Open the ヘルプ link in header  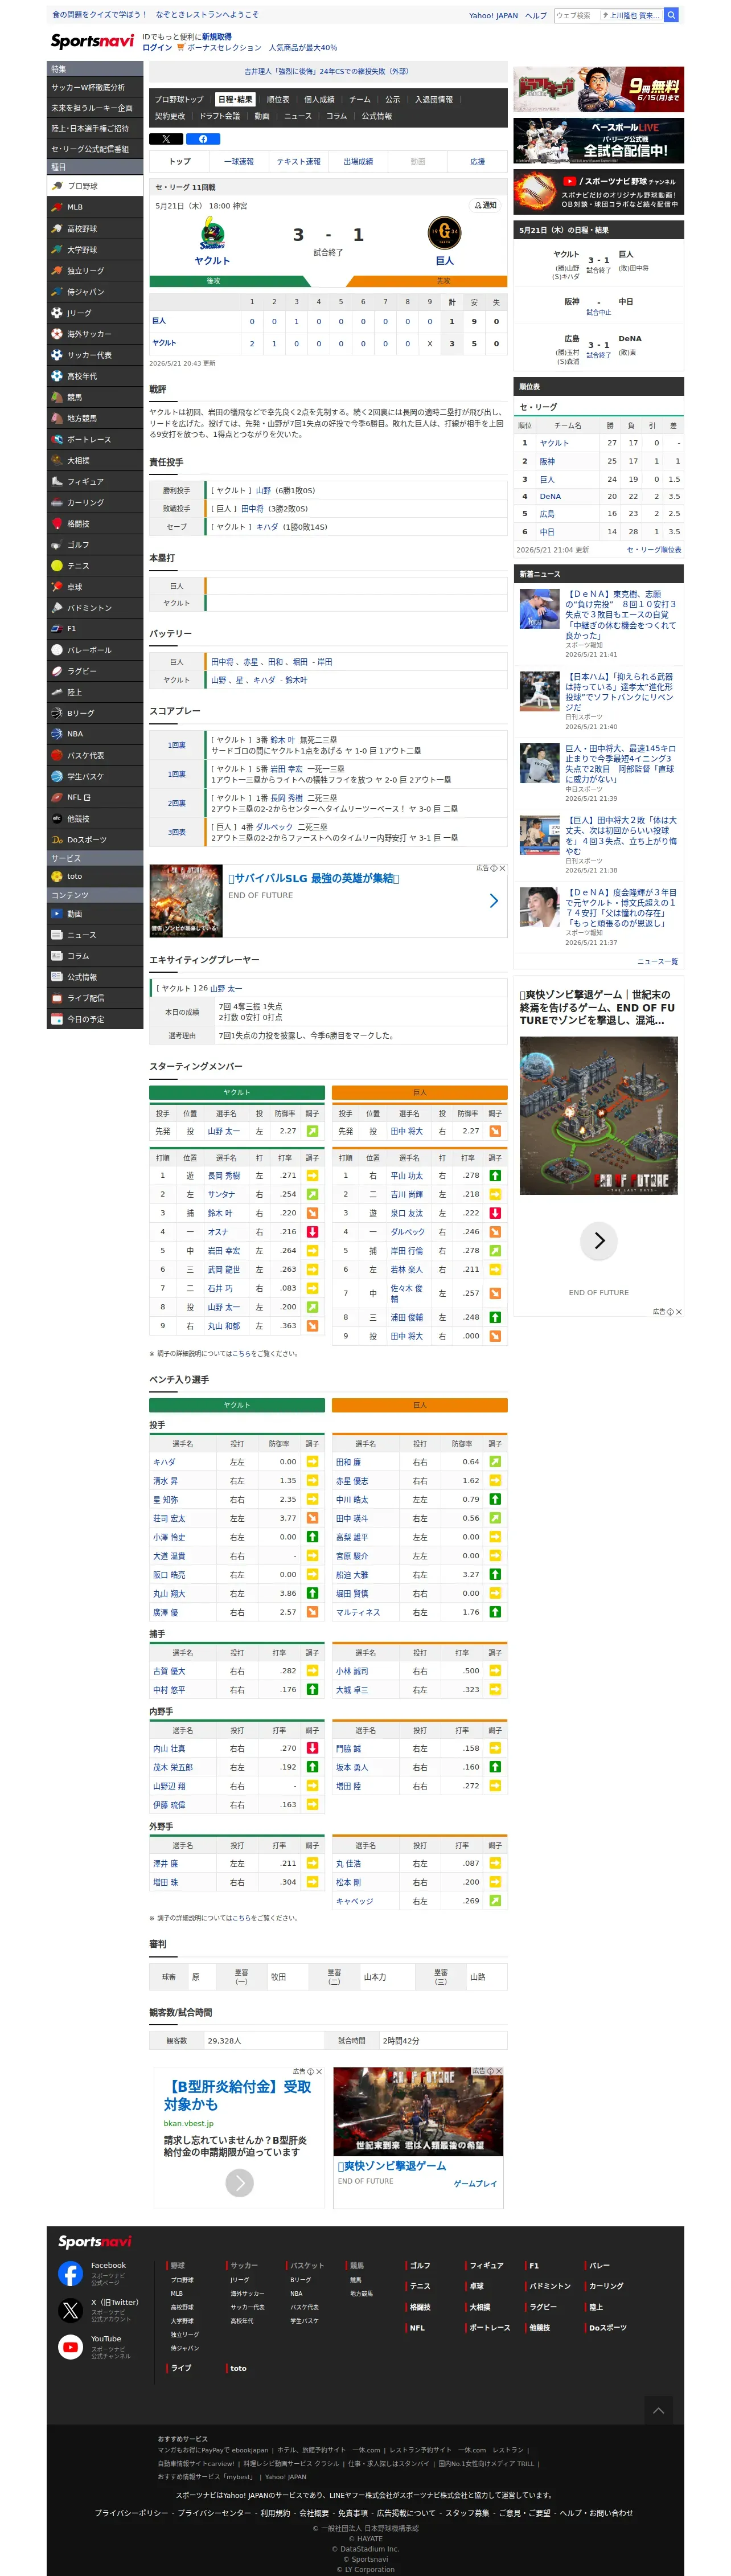536,15
